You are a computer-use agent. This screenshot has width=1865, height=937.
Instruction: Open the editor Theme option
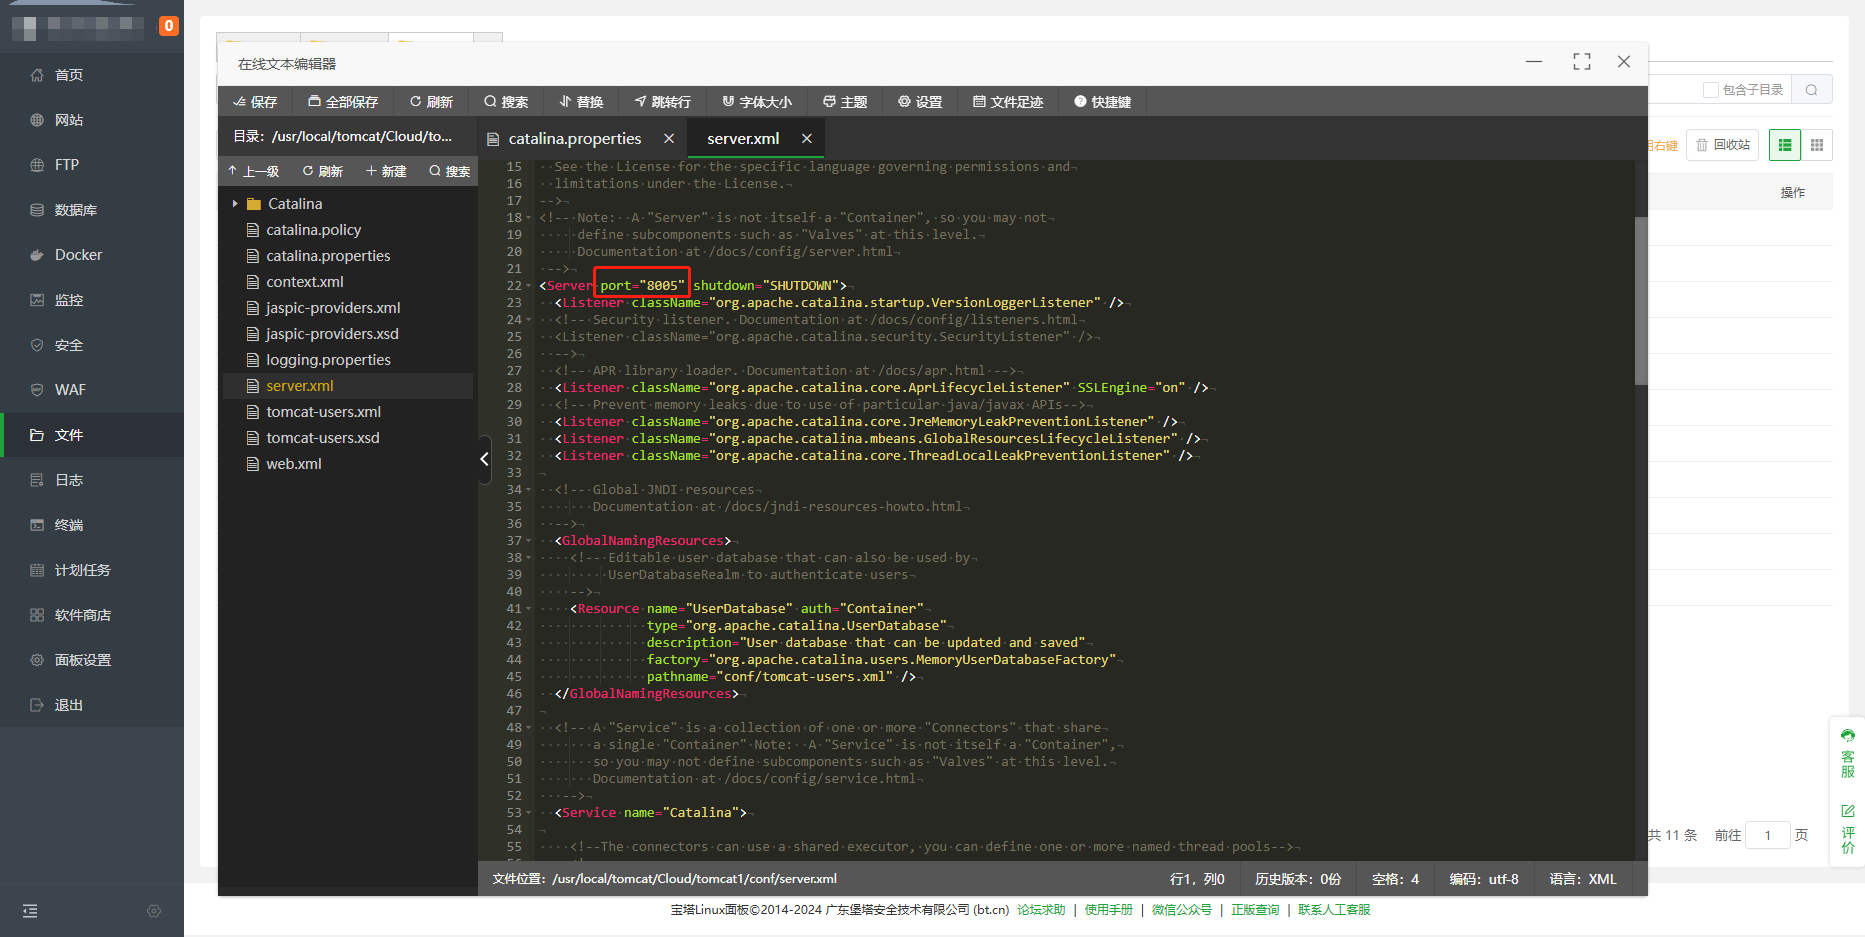point(844,102)
